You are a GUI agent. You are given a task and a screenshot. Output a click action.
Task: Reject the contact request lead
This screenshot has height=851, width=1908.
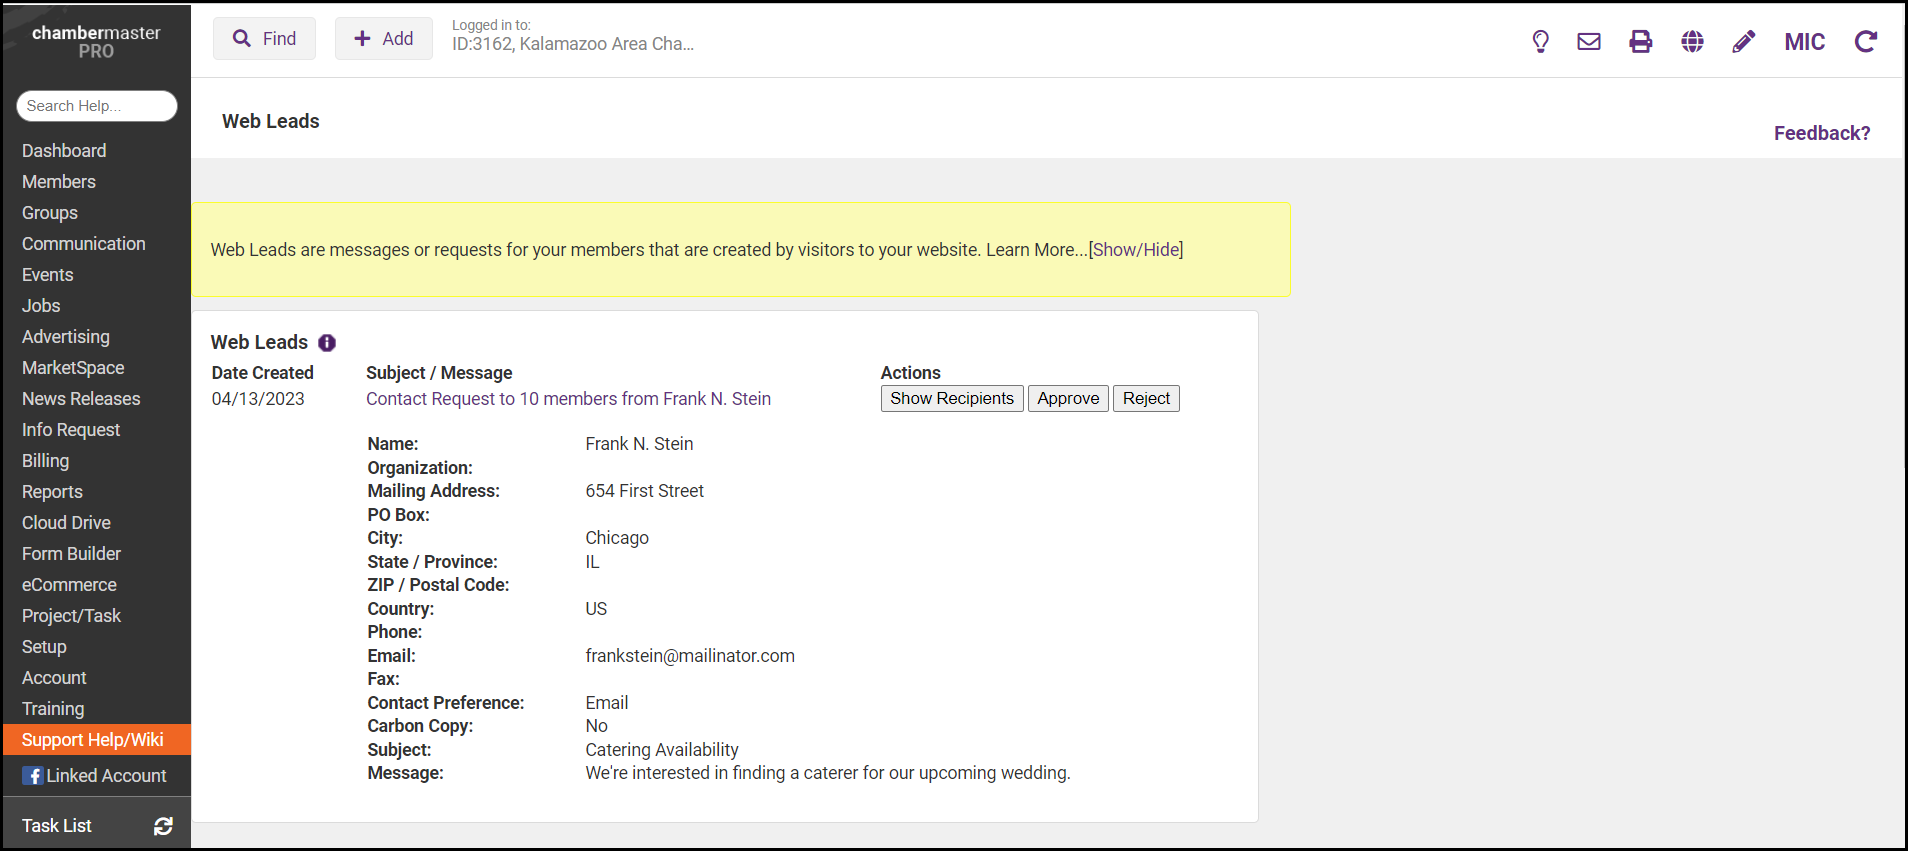pyautogui.click(x=1145, y=399)
